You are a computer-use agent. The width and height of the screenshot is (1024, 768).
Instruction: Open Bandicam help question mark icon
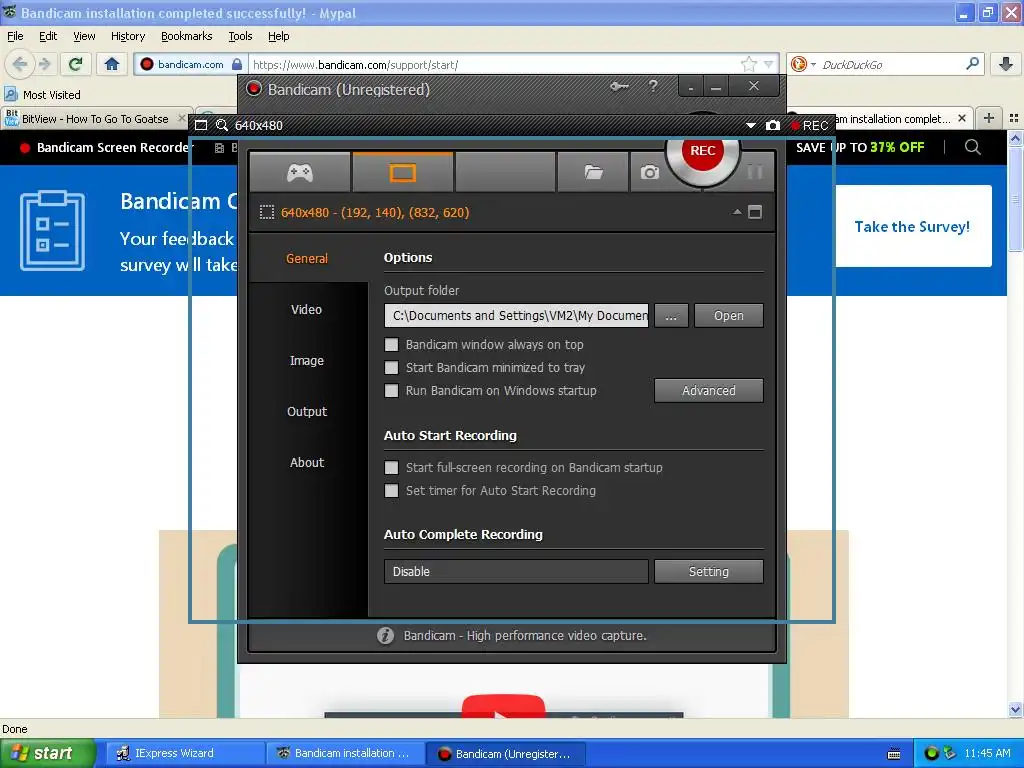(652, 86)
